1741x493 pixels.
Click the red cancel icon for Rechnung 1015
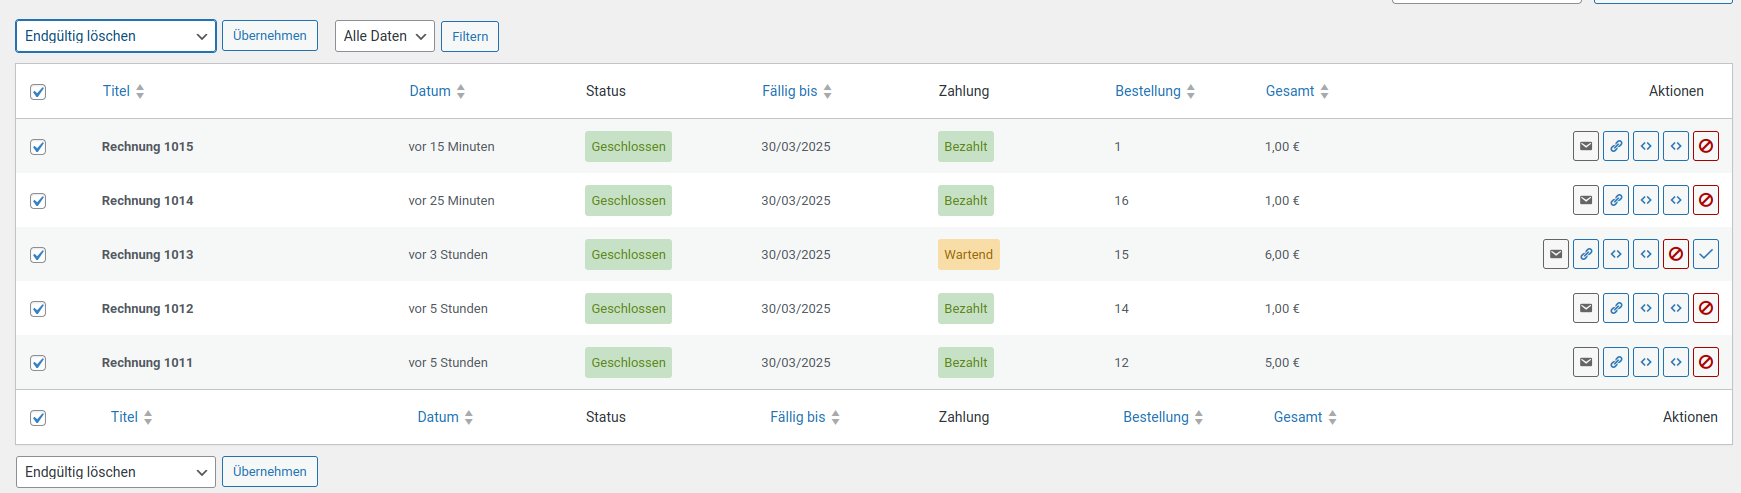click(1706, 146)
